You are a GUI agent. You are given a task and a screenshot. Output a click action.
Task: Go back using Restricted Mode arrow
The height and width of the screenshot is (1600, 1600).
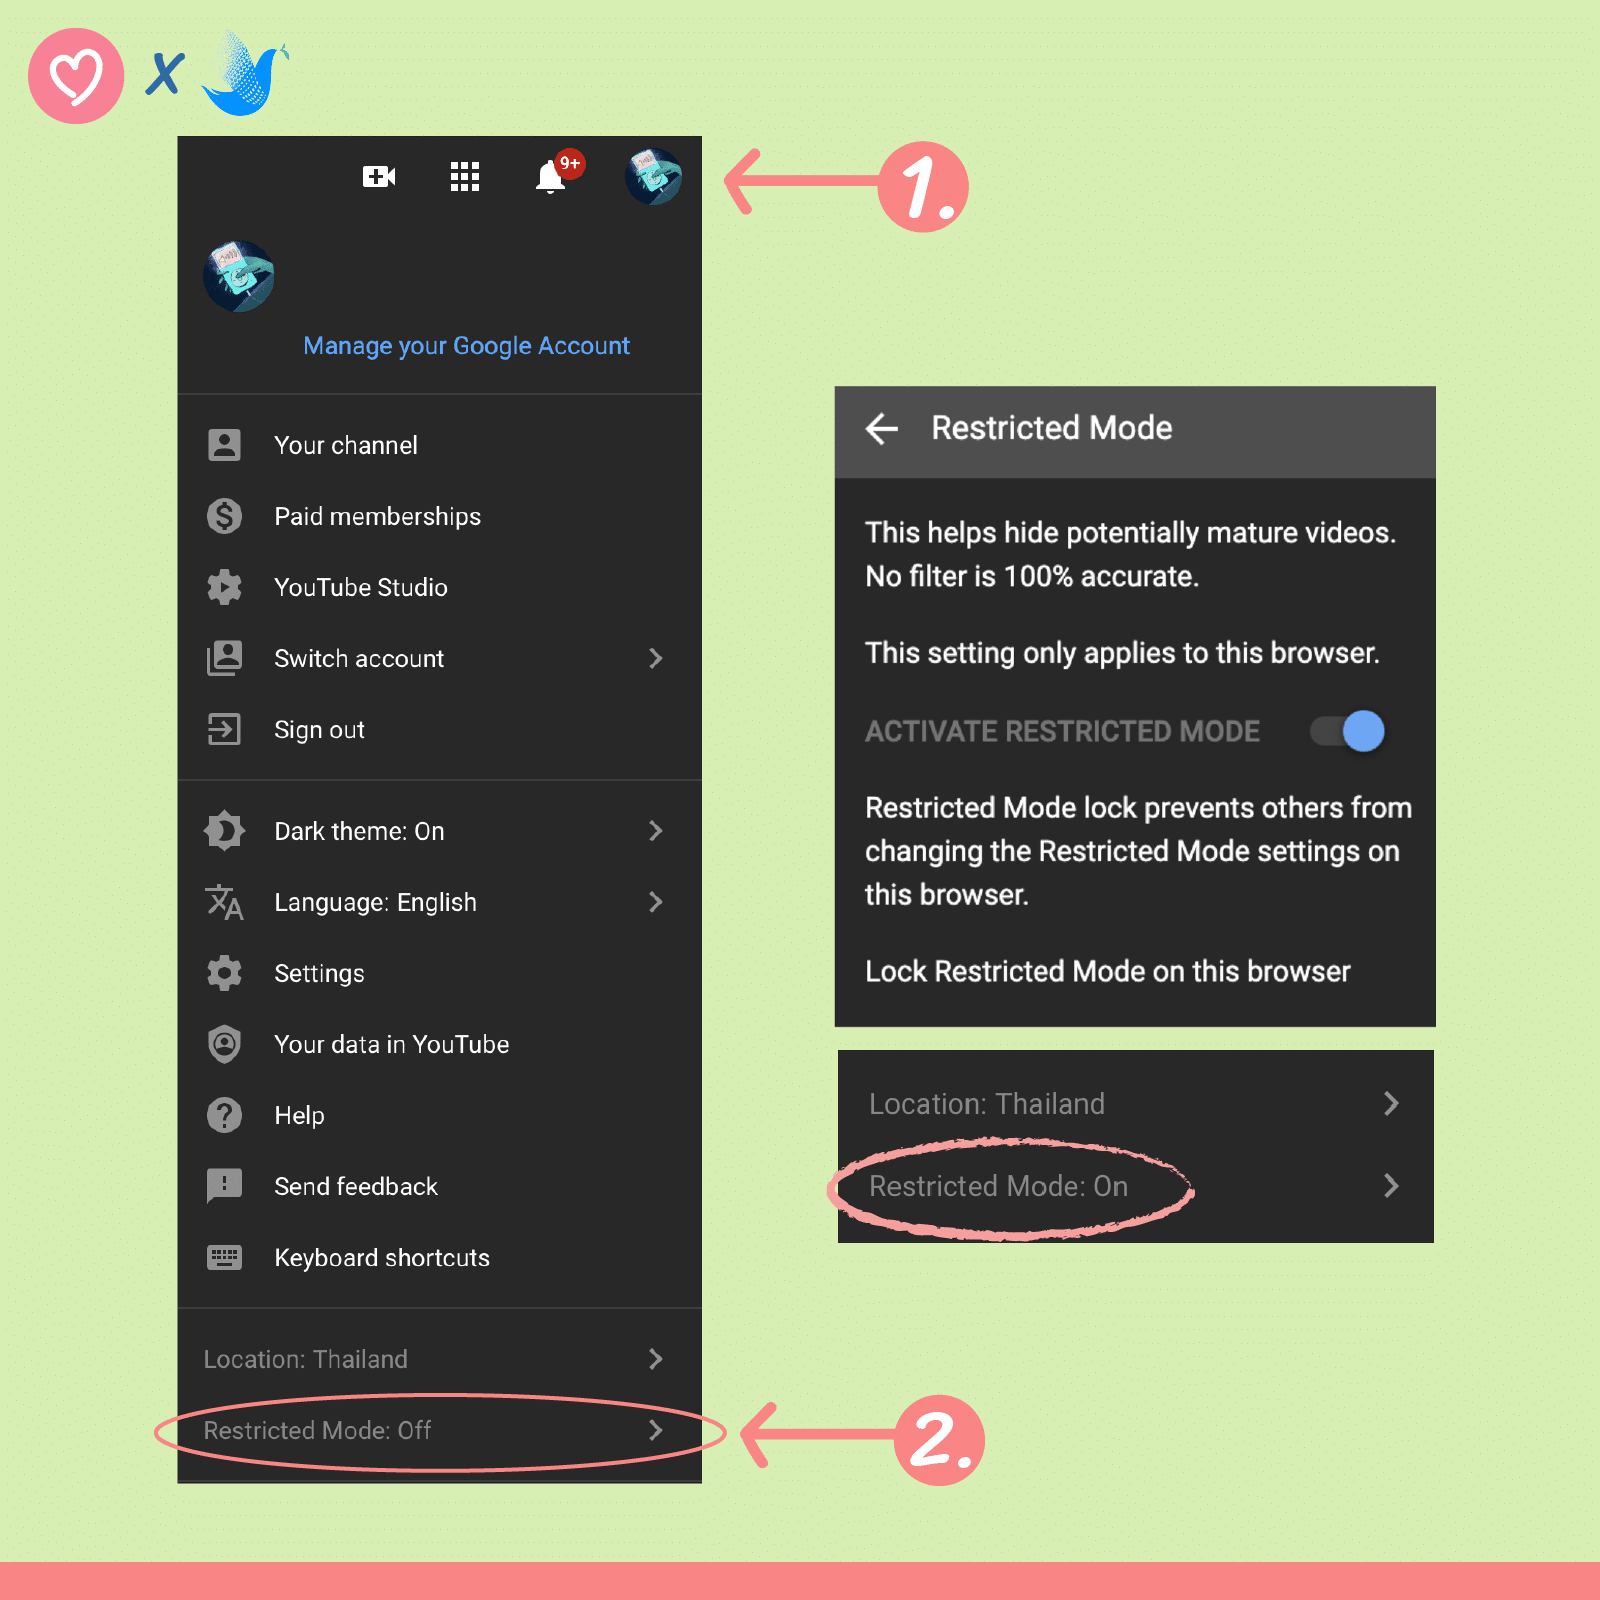882,429
